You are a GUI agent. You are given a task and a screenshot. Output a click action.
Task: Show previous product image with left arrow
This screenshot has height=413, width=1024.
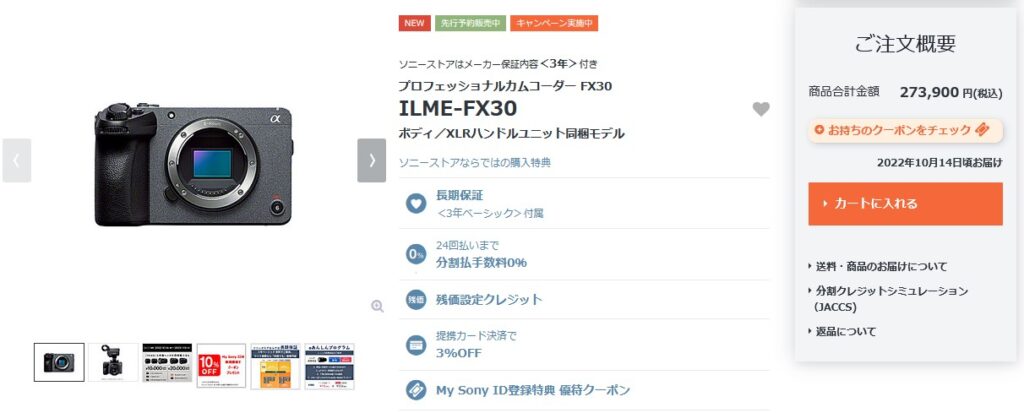point(16,160)
